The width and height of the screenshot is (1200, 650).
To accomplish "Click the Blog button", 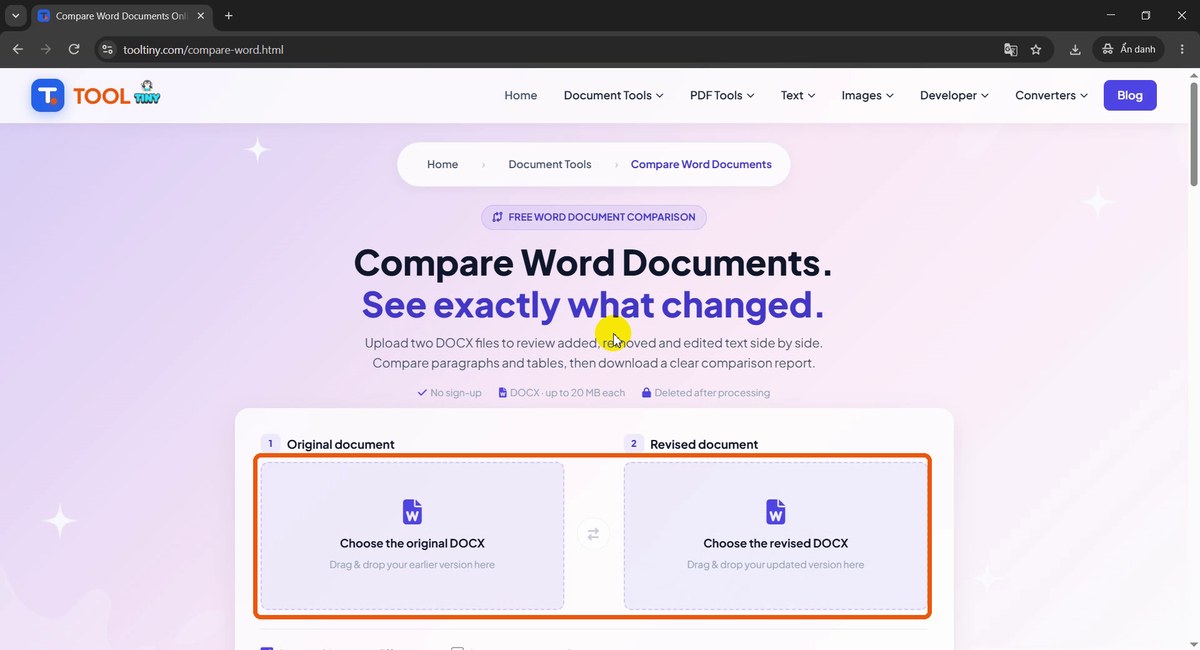I will click(1130, 95).
